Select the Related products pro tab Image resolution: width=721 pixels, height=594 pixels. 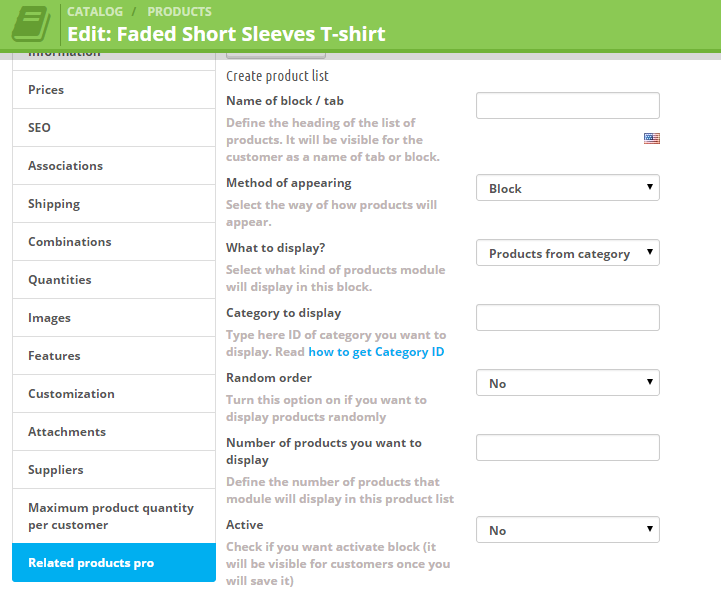pos(113,563)
